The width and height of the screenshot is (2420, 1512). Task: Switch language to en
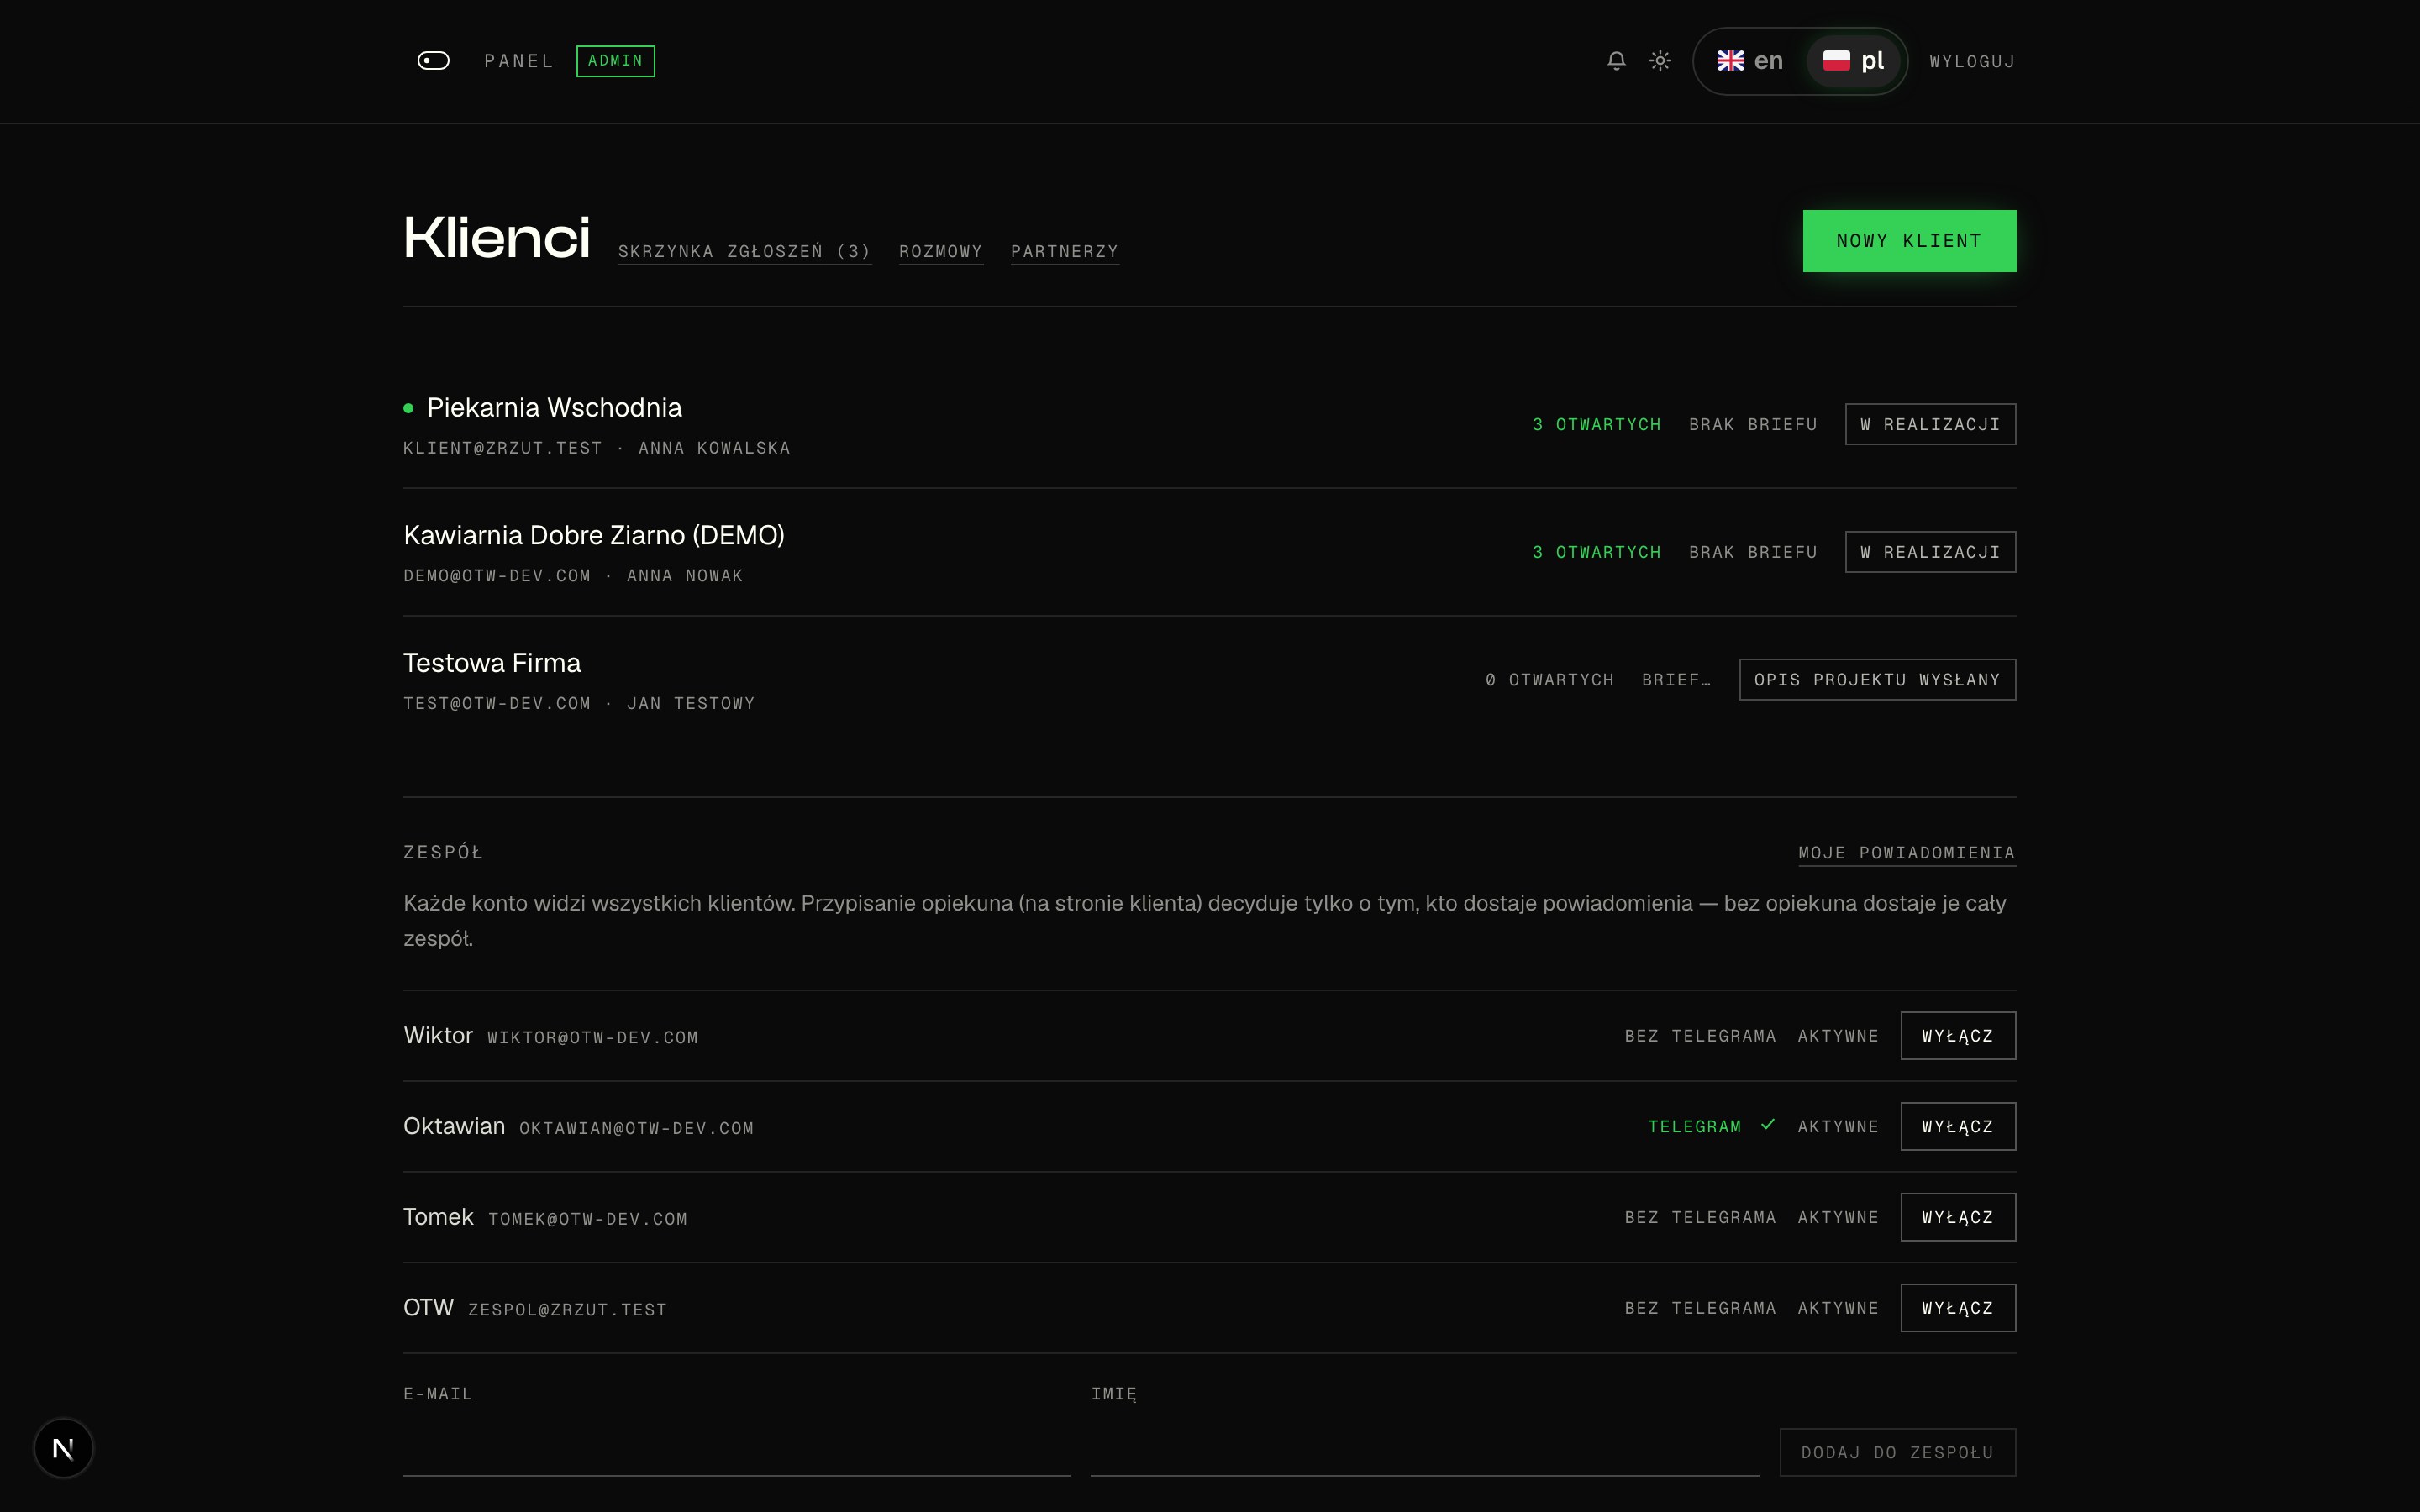click(x=1750, y=61)
